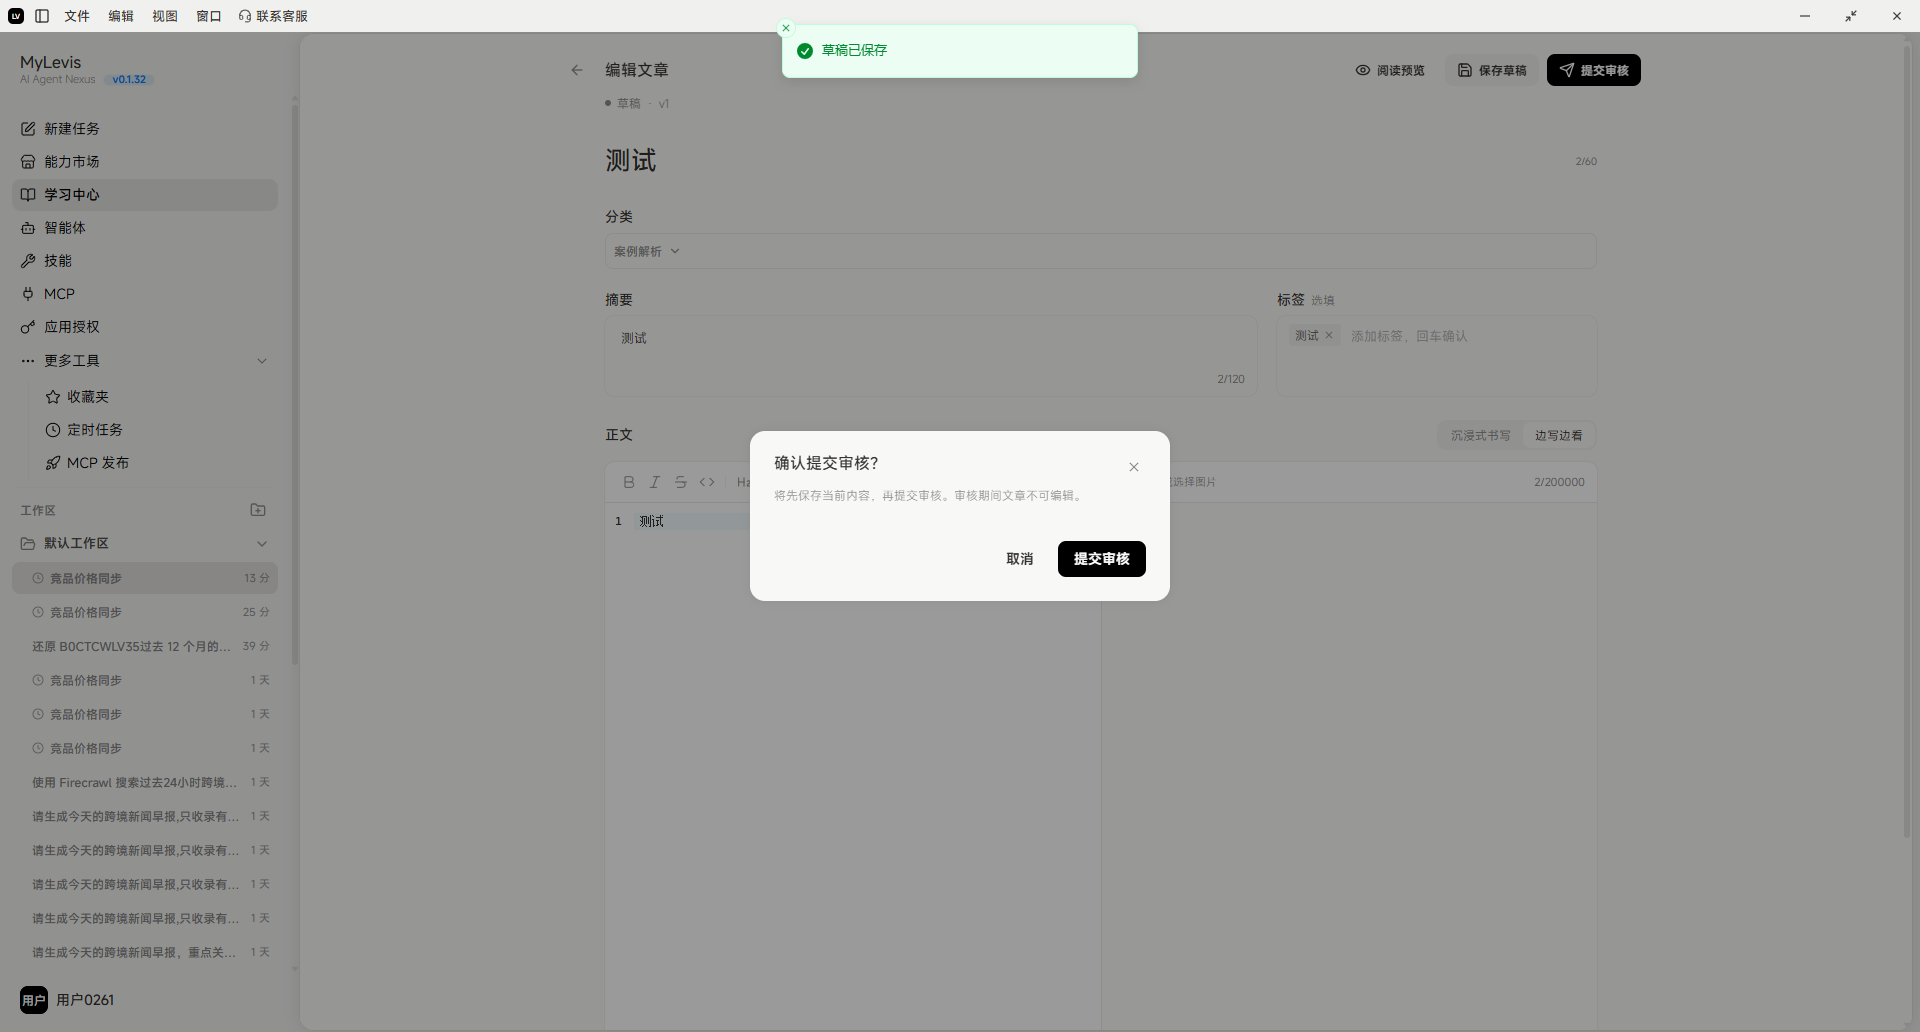
Task: Click the v0.1.32 version badge
Action: point(129,80)
